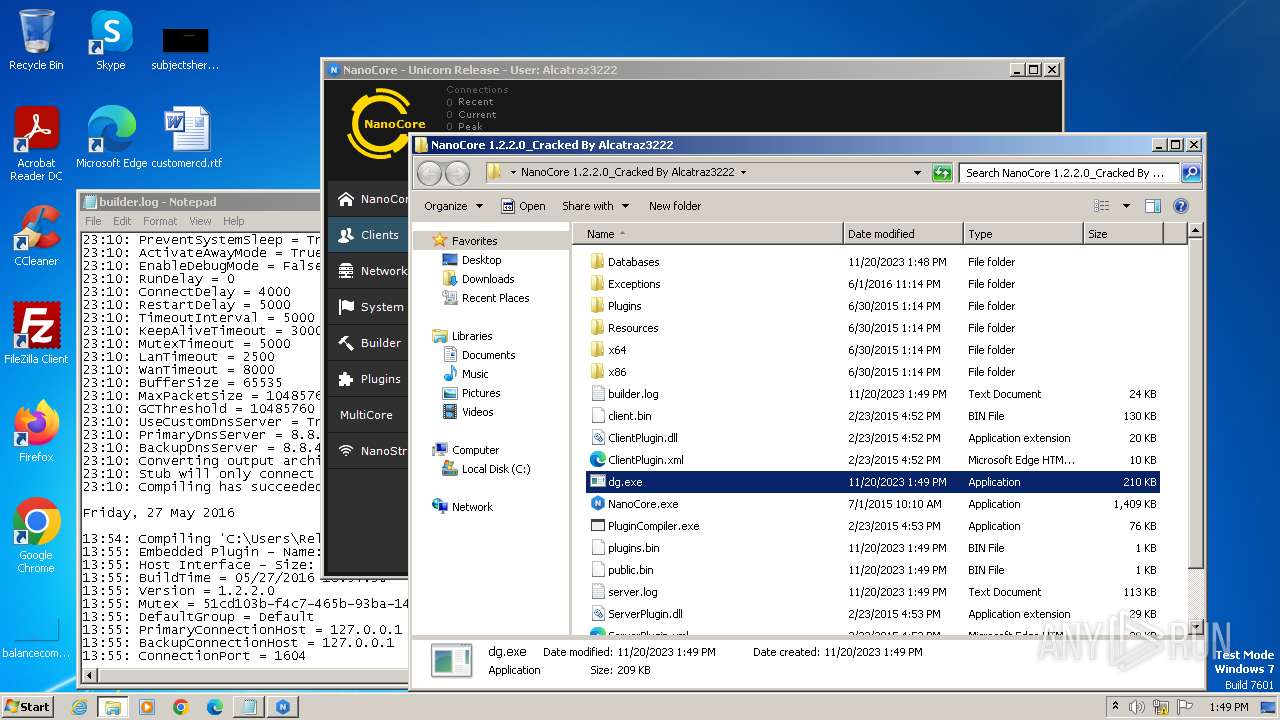Open Internet Explorer from taskbar
1280x720 pixels.
pos(80,707)
